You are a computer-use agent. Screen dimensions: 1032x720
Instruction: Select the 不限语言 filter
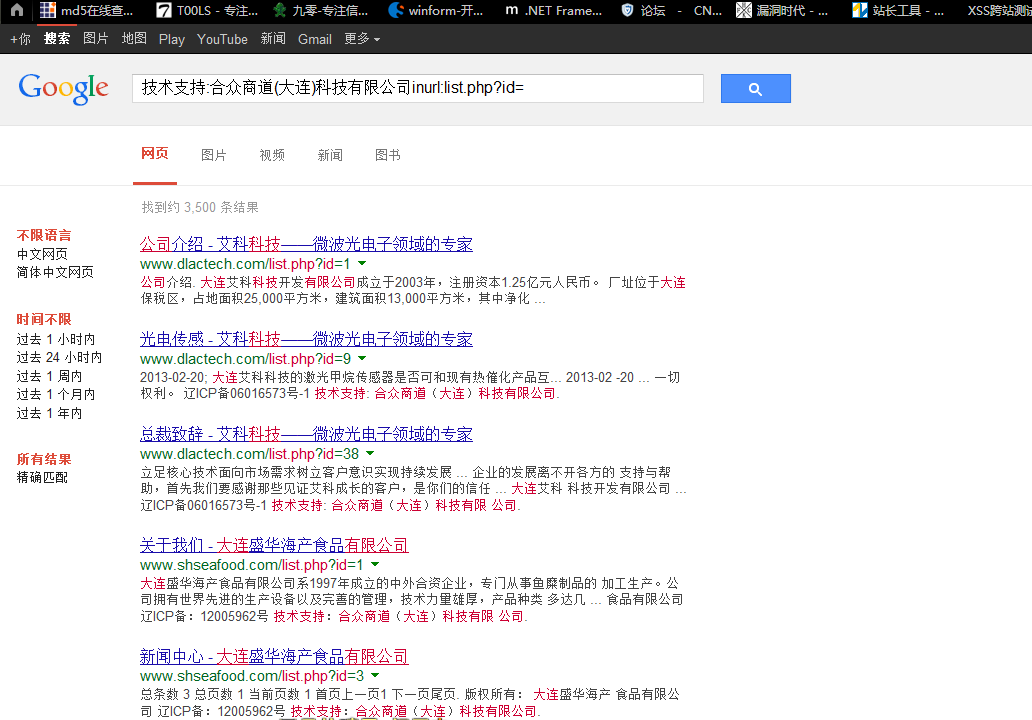click(x=44, y=236)
